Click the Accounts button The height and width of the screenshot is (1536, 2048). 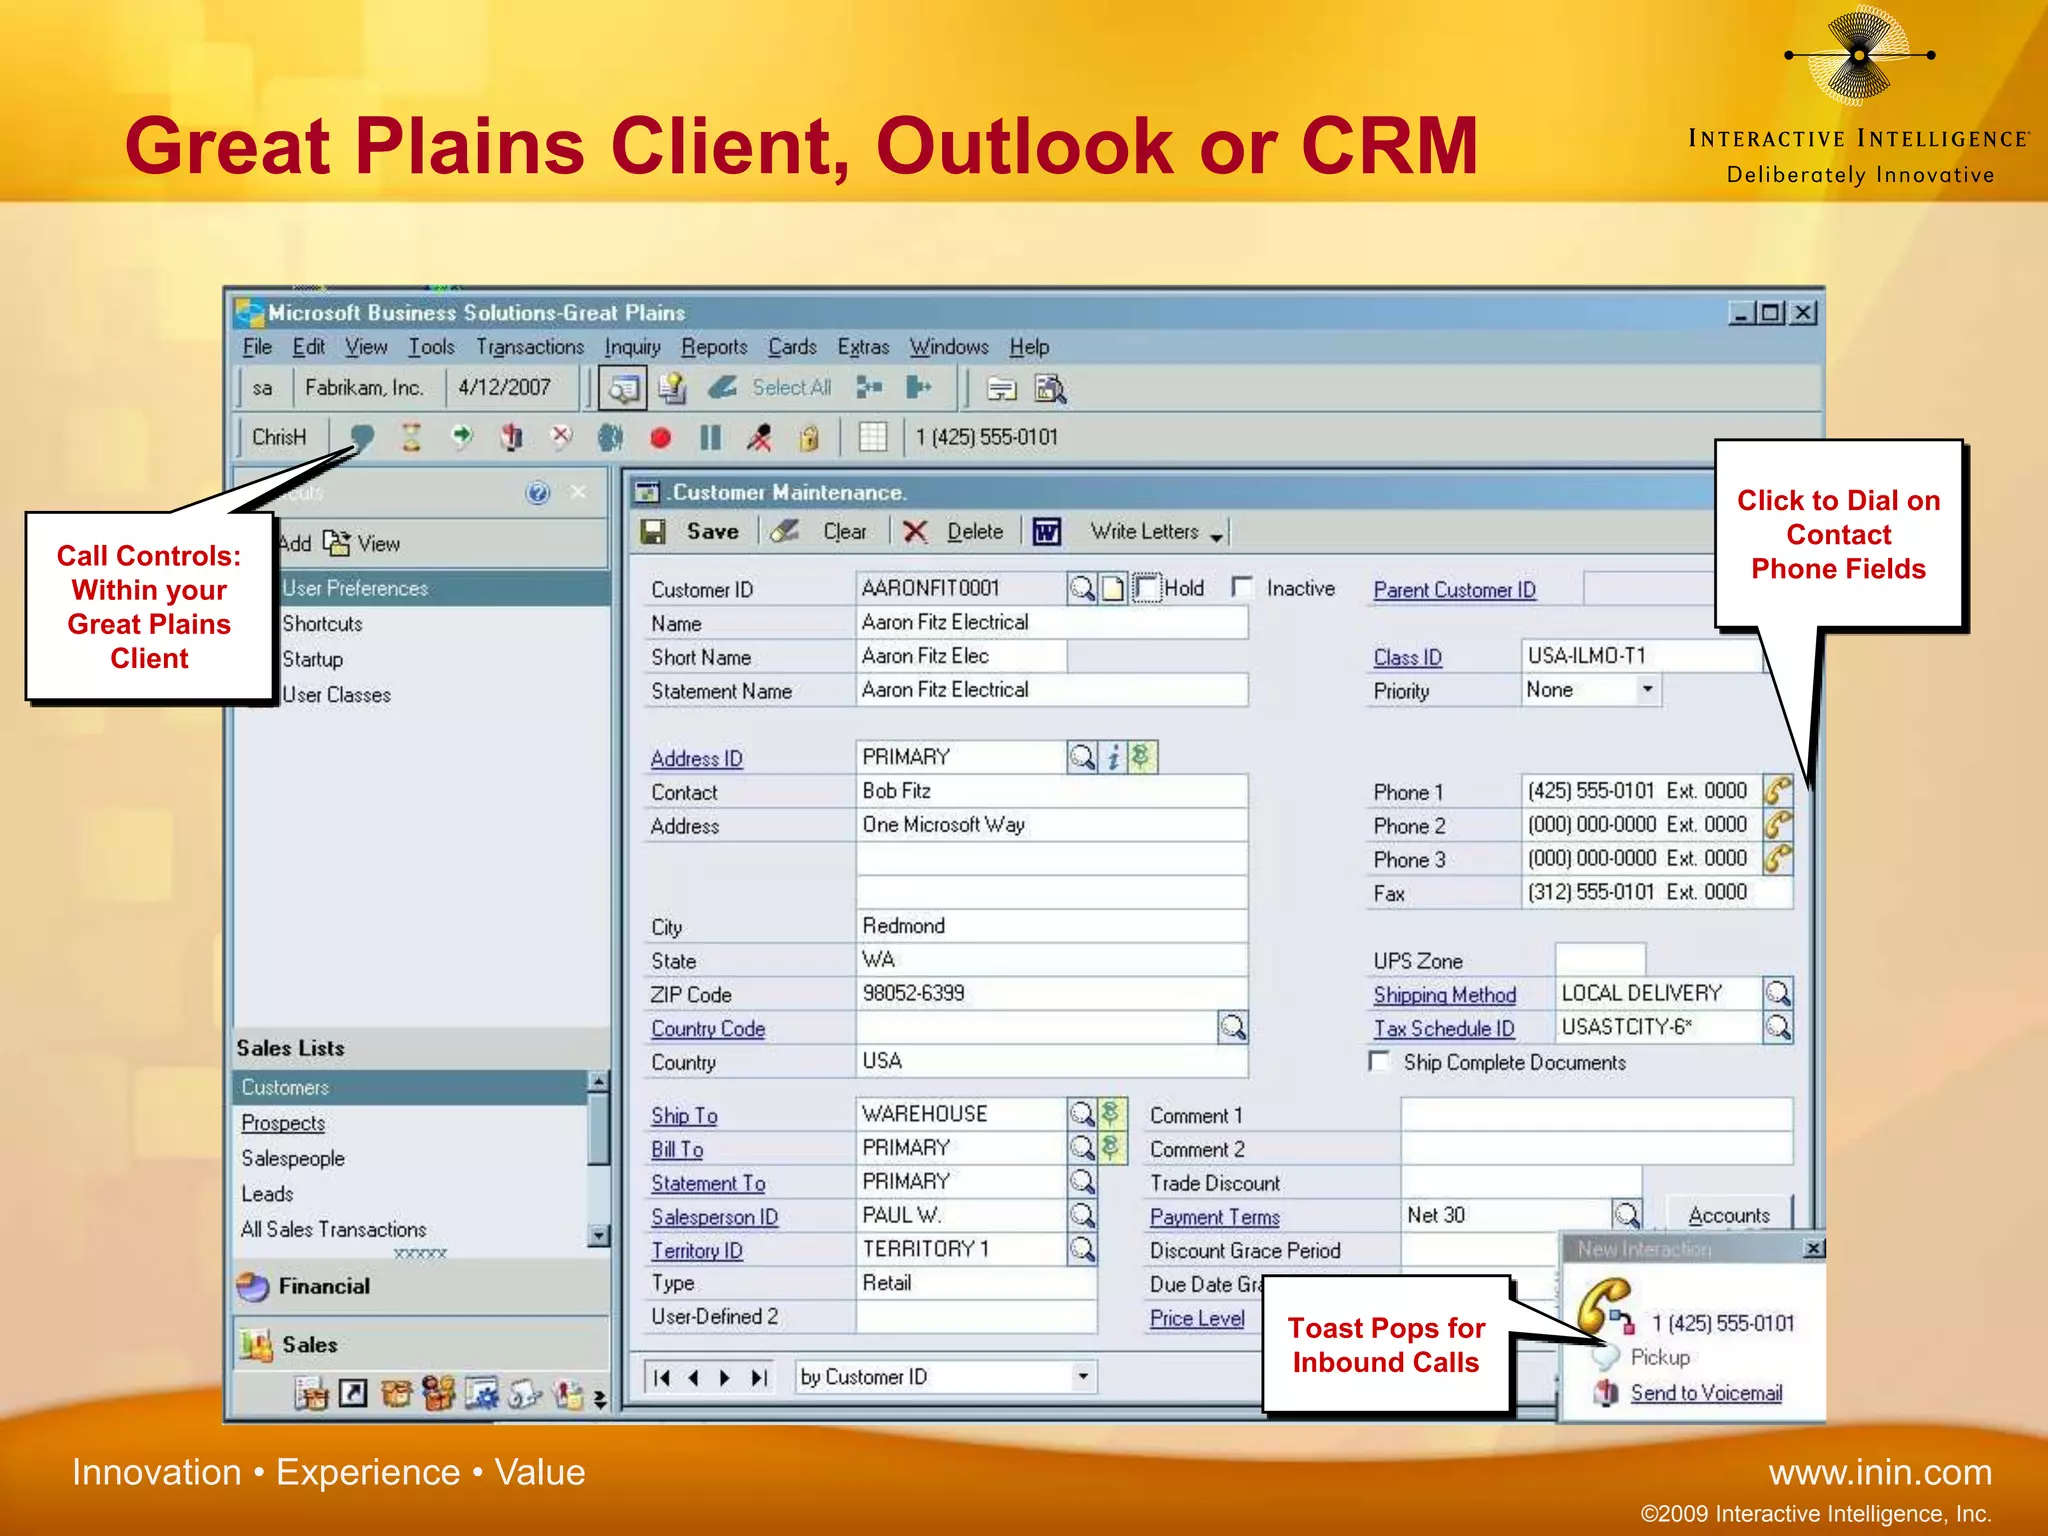pos(1728,1215)
